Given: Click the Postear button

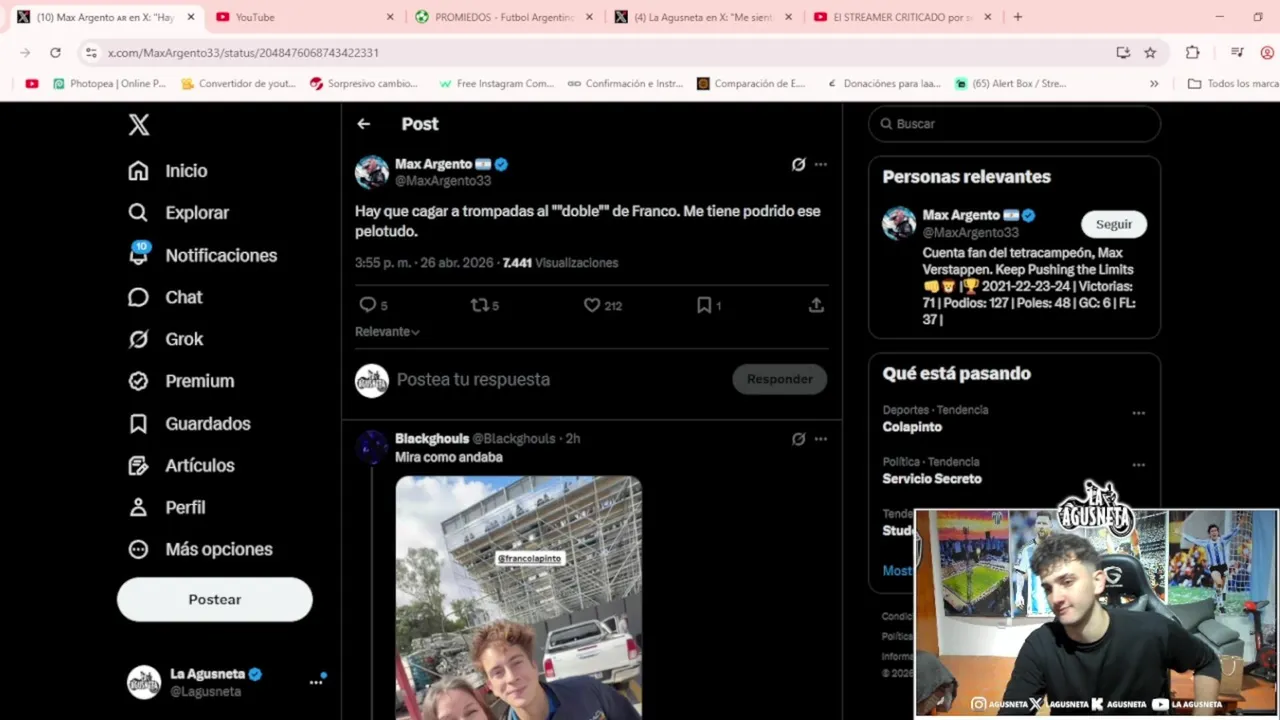Looking at the screenshot, I should 215,599.
